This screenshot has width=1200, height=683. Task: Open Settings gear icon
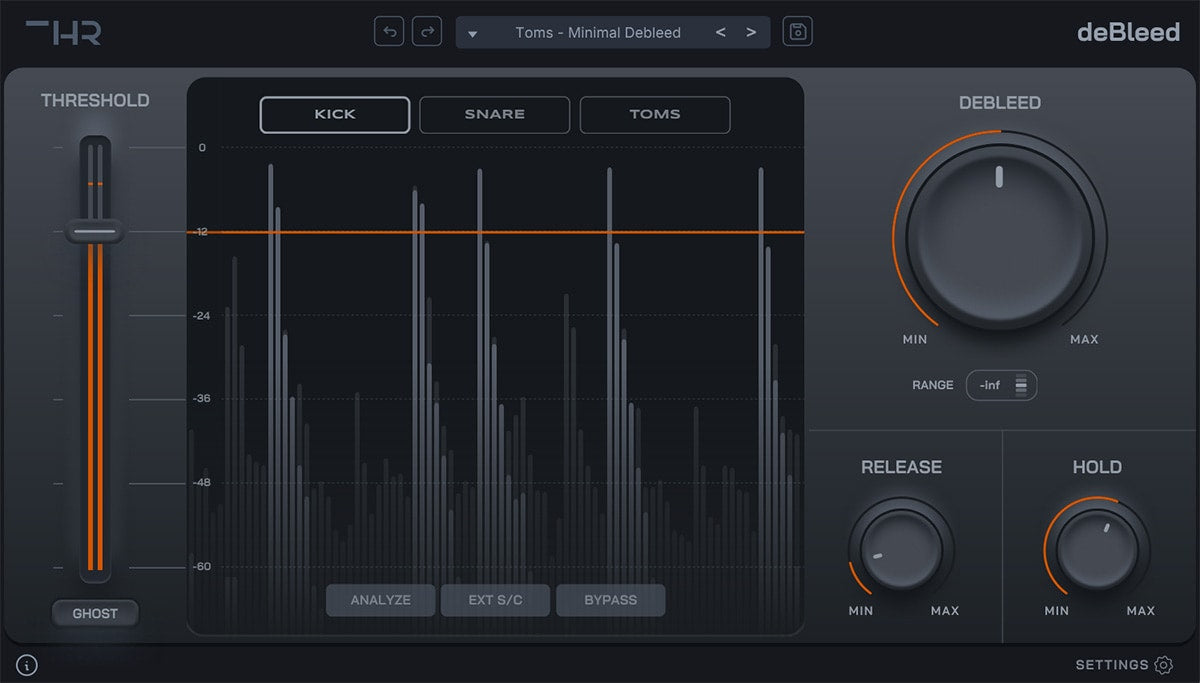[x=1163, y=665]
